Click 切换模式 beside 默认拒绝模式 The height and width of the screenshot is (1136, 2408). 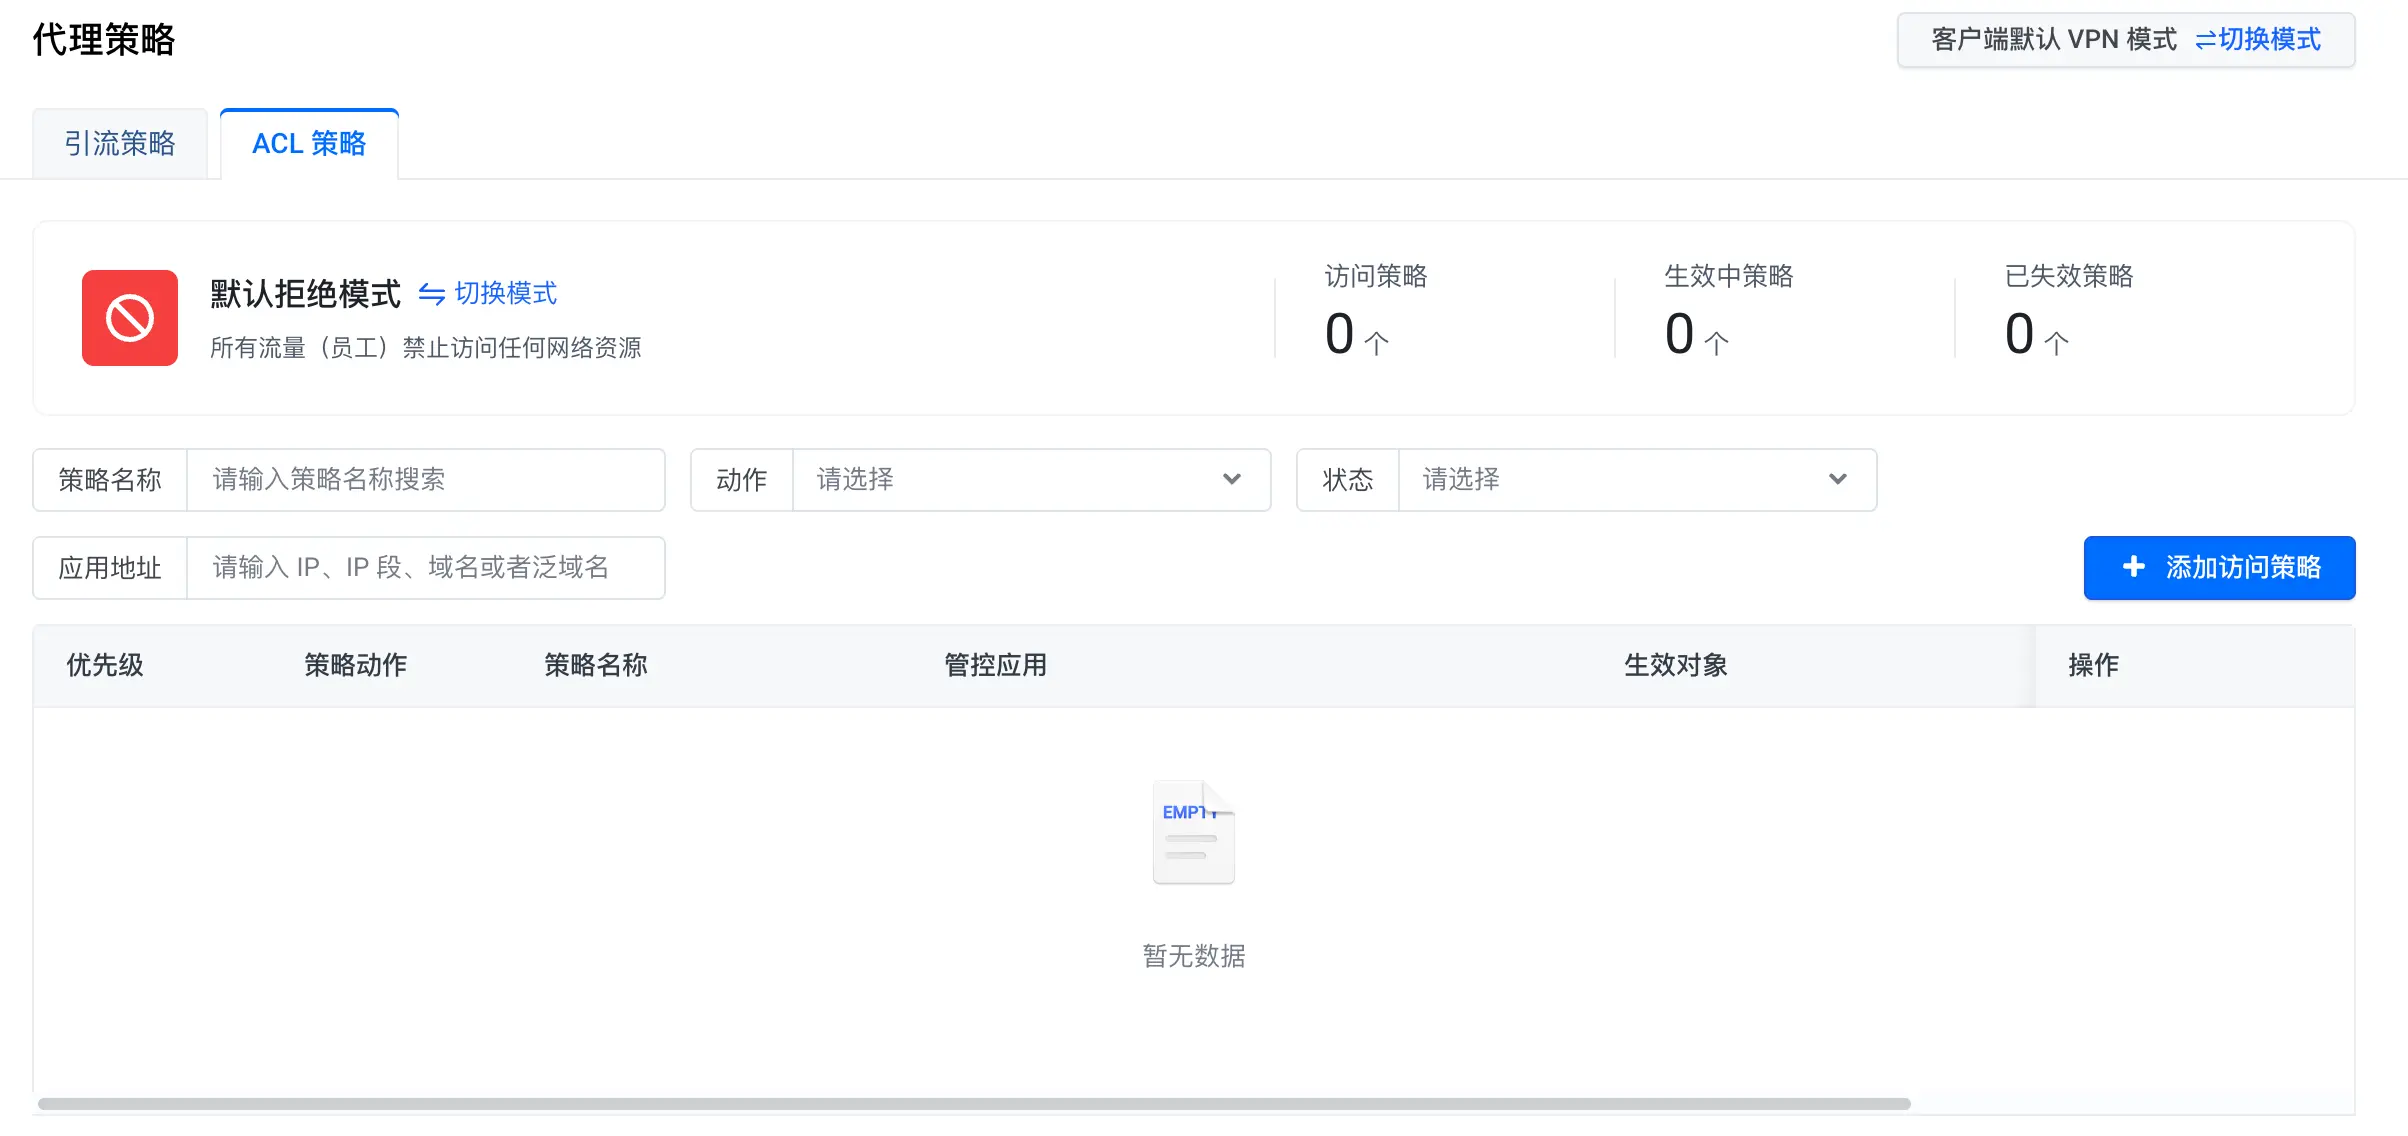488,293
